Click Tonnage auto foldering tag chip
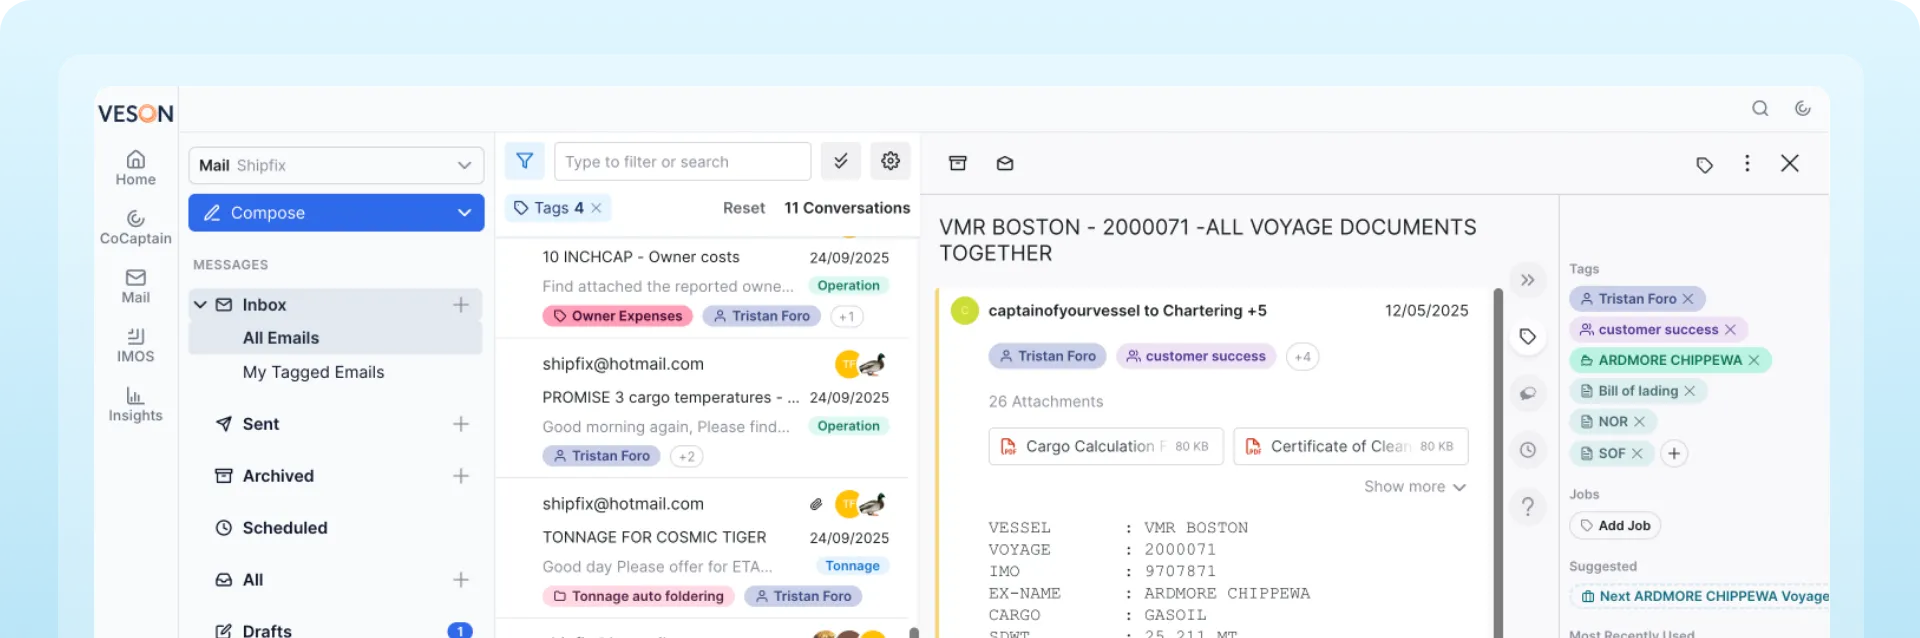The image size is (1920, 638). pos(638,596)
